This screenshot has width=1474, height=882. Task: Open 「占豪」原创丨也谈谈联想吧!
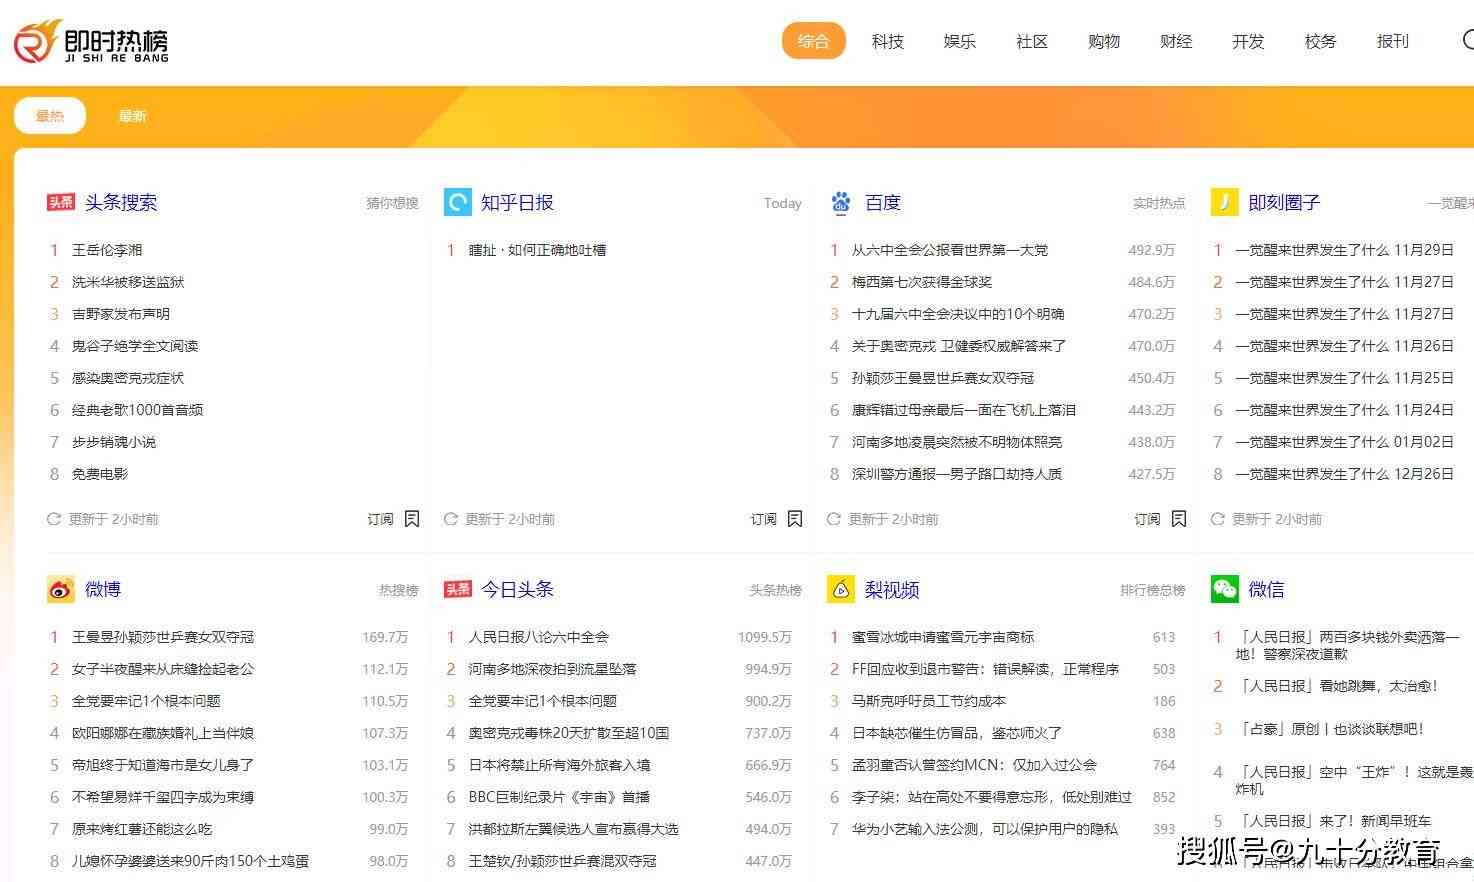tap(1331, 729)
